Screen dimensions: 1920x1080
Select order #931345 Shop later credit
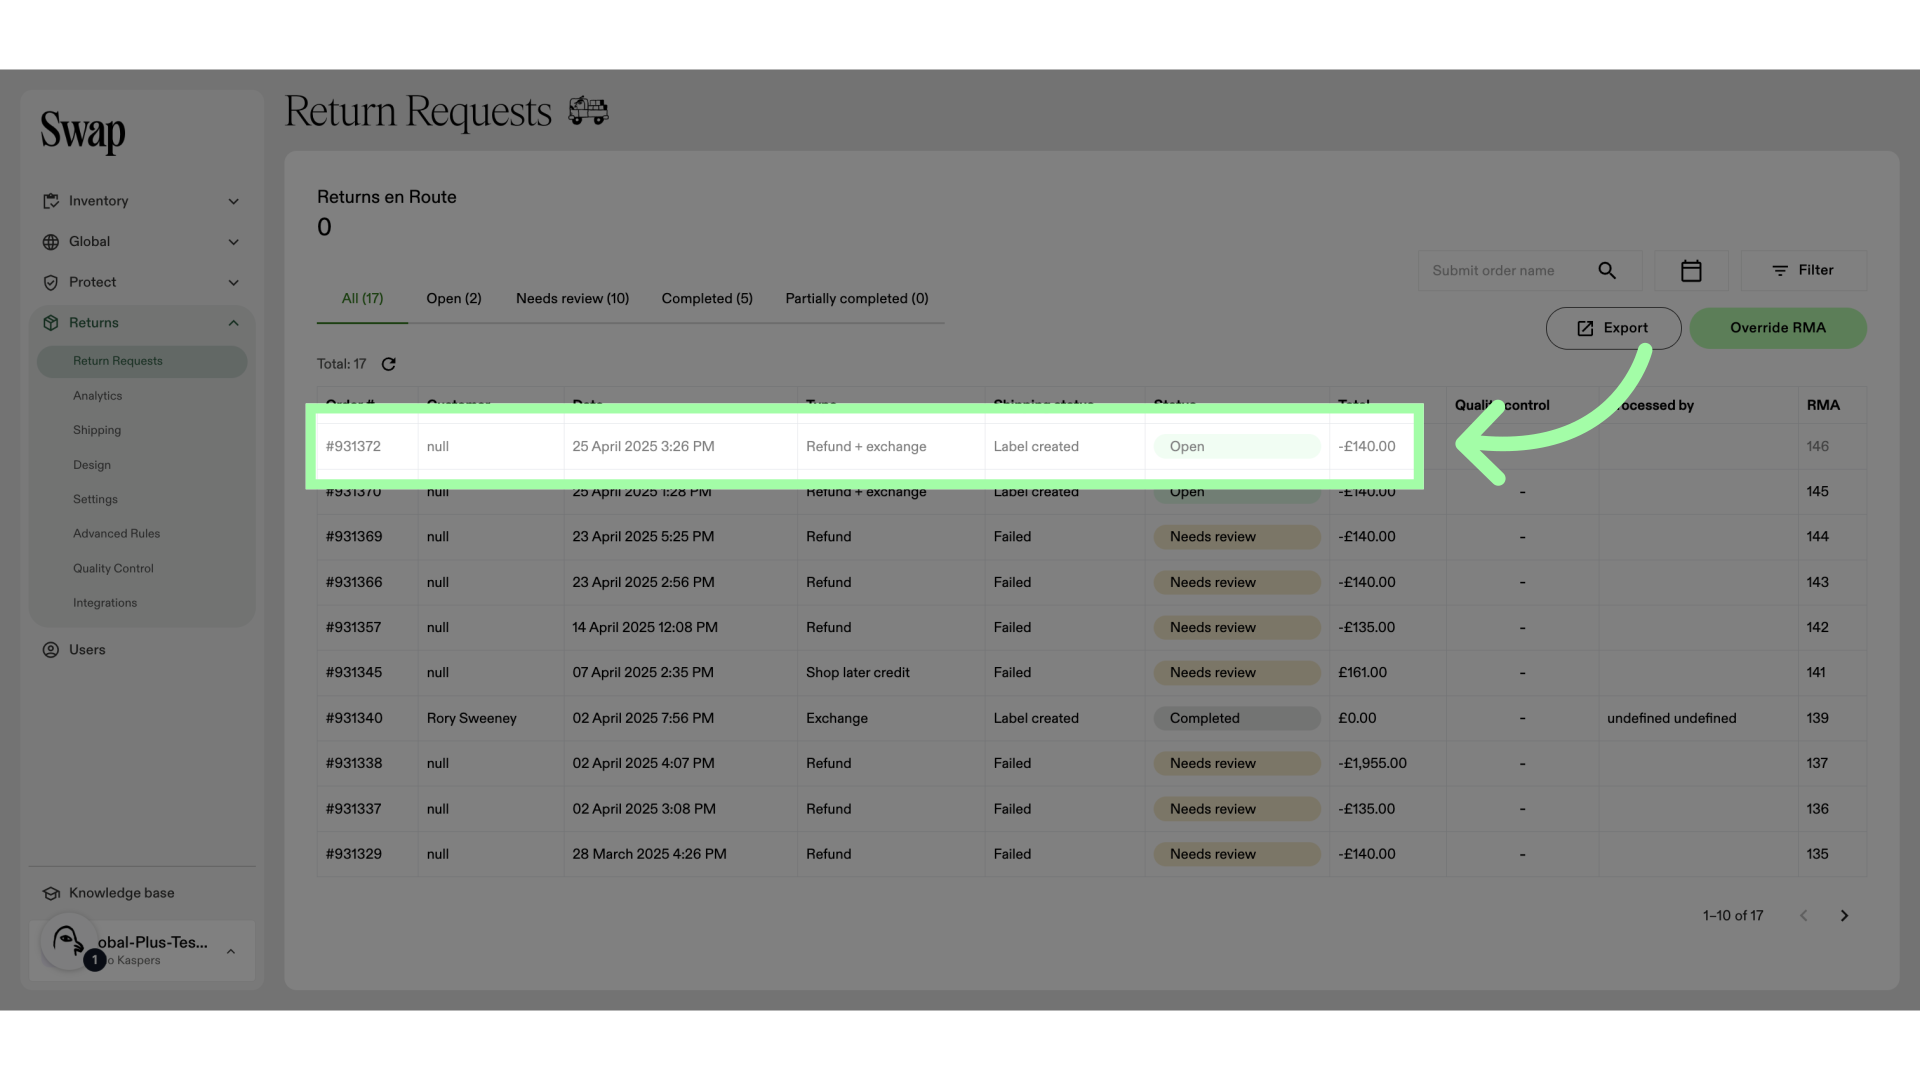pos(1091,673)
